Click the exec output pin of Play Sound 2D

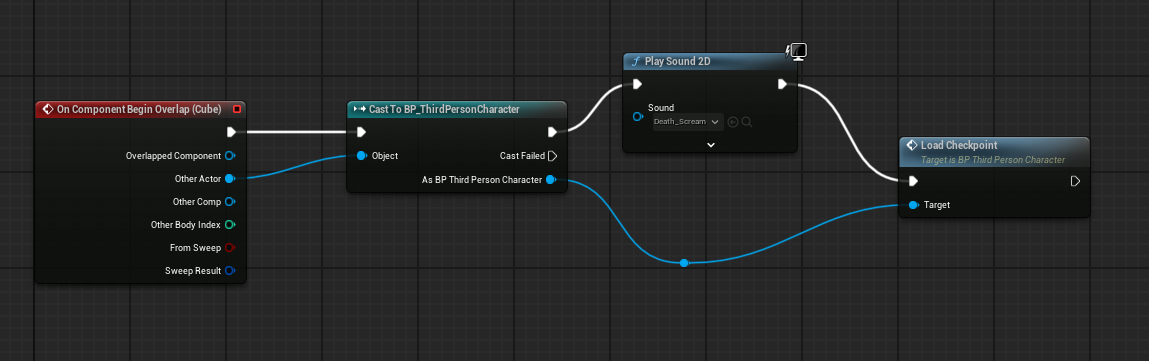pyautogui.click(x=783, y=84)
